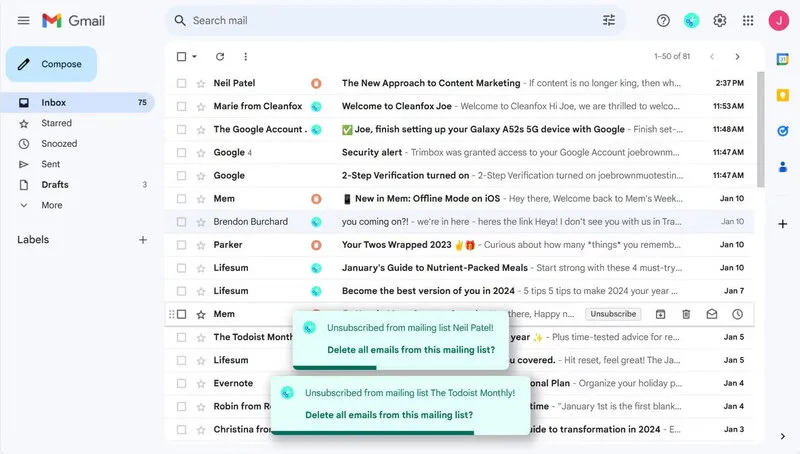Click the Neil Patel toast progress bar

click(335, 367)
